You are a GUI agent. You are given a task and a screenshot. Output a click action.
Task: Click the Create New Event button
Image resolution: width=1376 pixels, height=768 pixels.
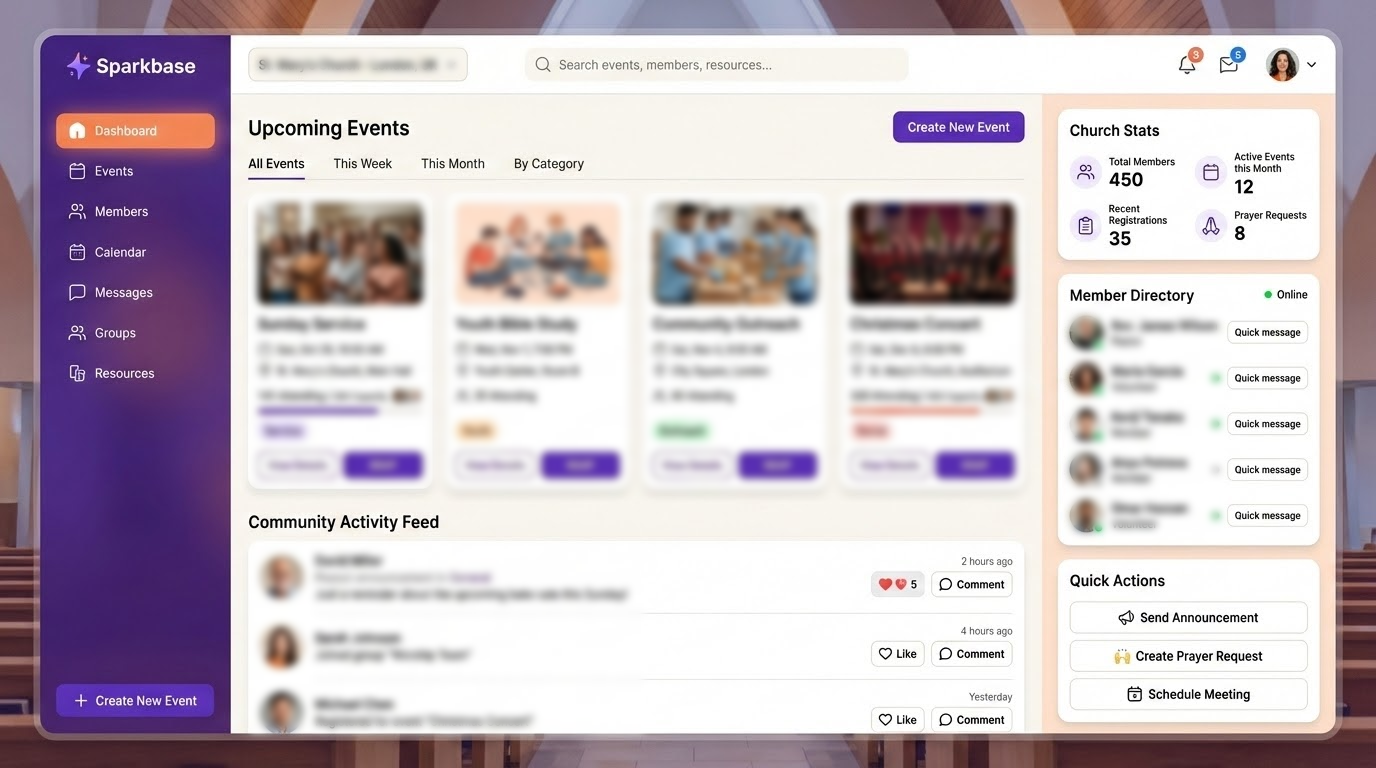[958, 127]
